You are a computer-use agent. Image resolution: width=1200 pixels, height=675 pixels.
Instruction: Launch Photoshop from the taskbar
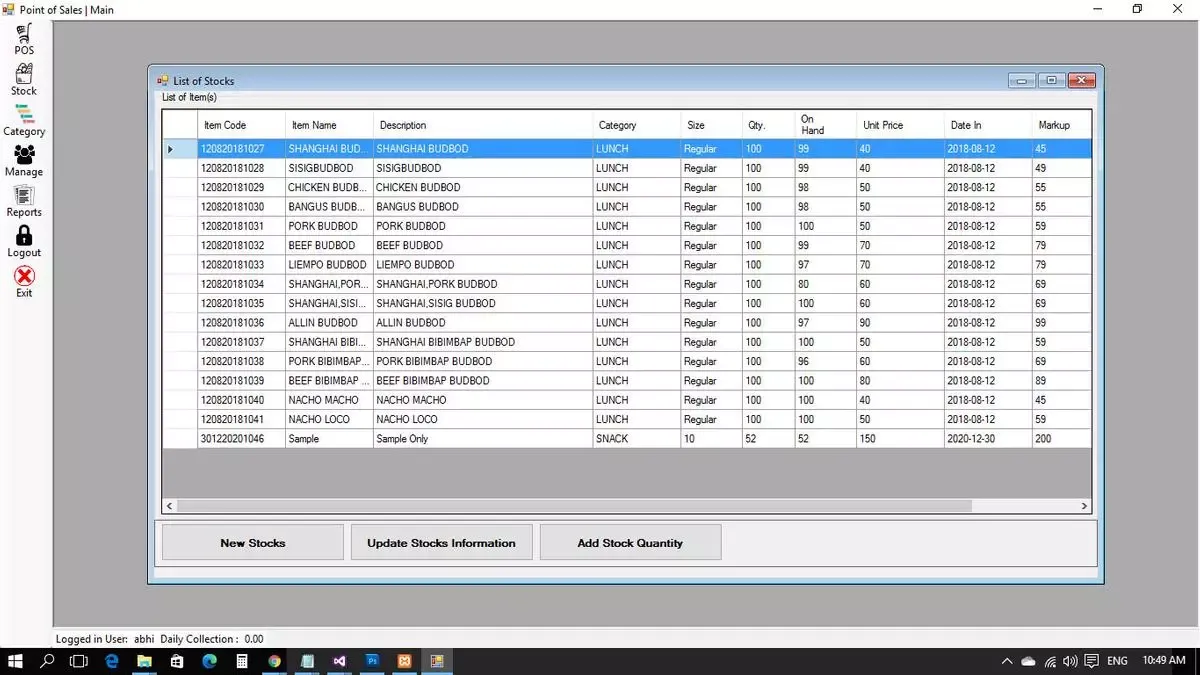point(372,661)
